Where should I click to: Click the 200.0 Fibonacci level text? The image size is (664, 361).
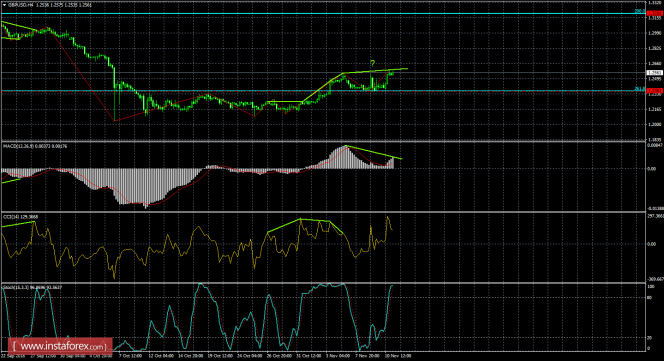pos(639,11)
